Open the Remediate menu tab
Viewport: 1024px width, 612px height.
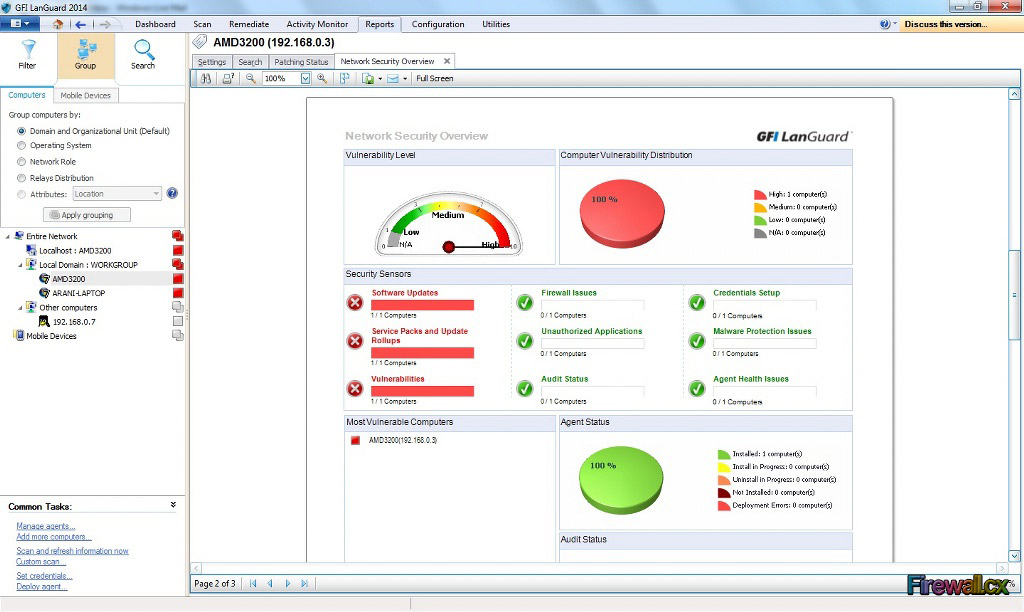click(249, 24)
